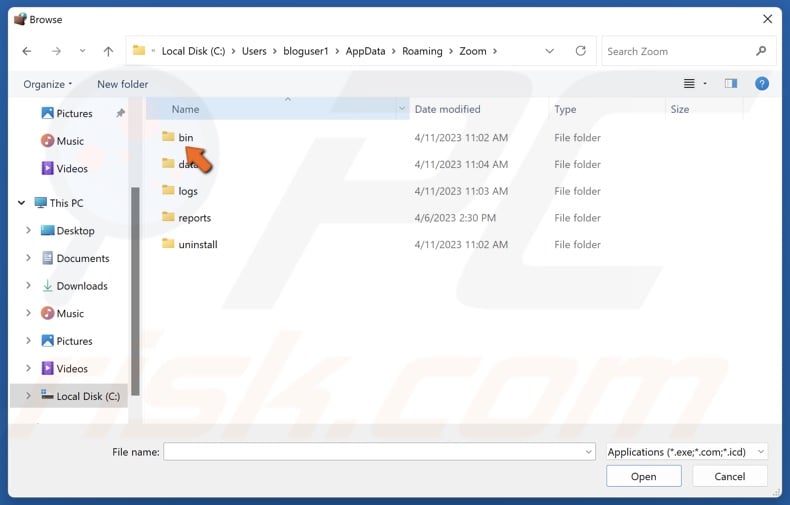
Task: Open the Name column filter dropdown
Action: click(402, 108)
